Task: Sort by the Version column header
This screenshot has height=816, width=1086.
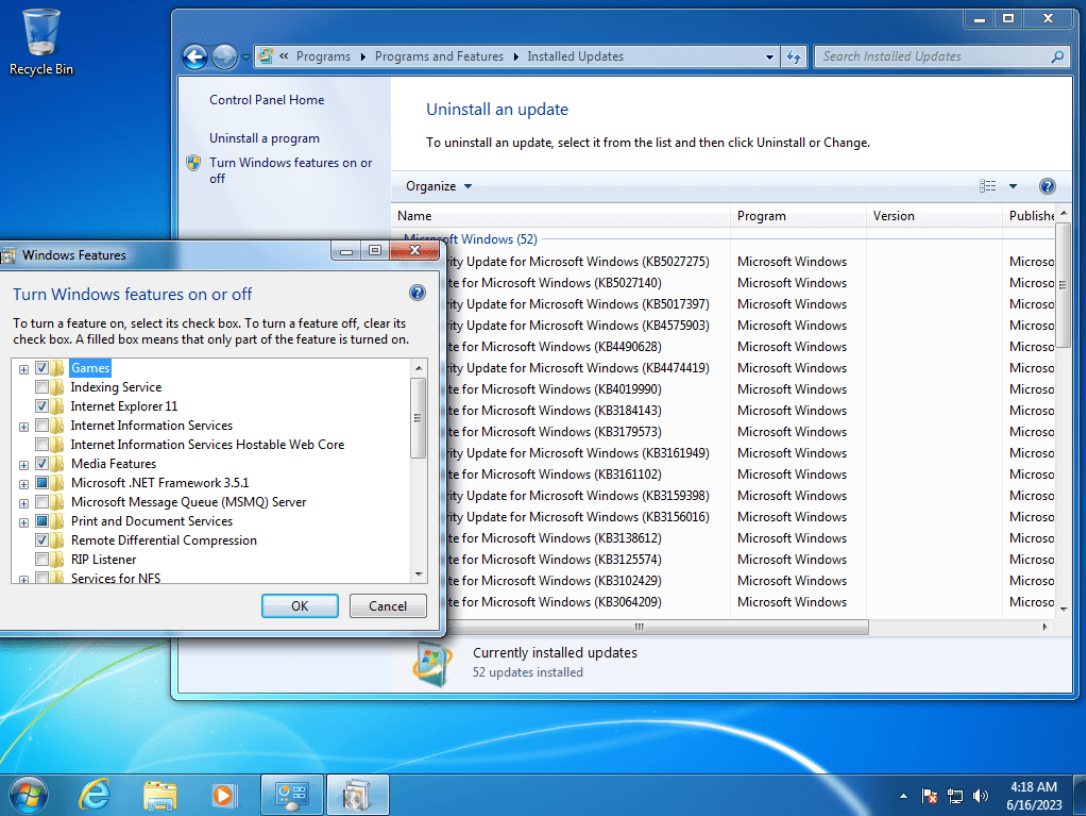Action: point(934,216)
